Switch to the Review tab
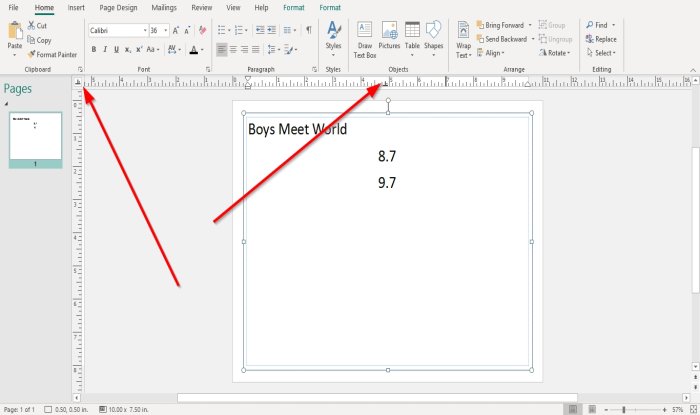Image resolution: width=700 pixels, height=415 pixels. click(202, 8)
